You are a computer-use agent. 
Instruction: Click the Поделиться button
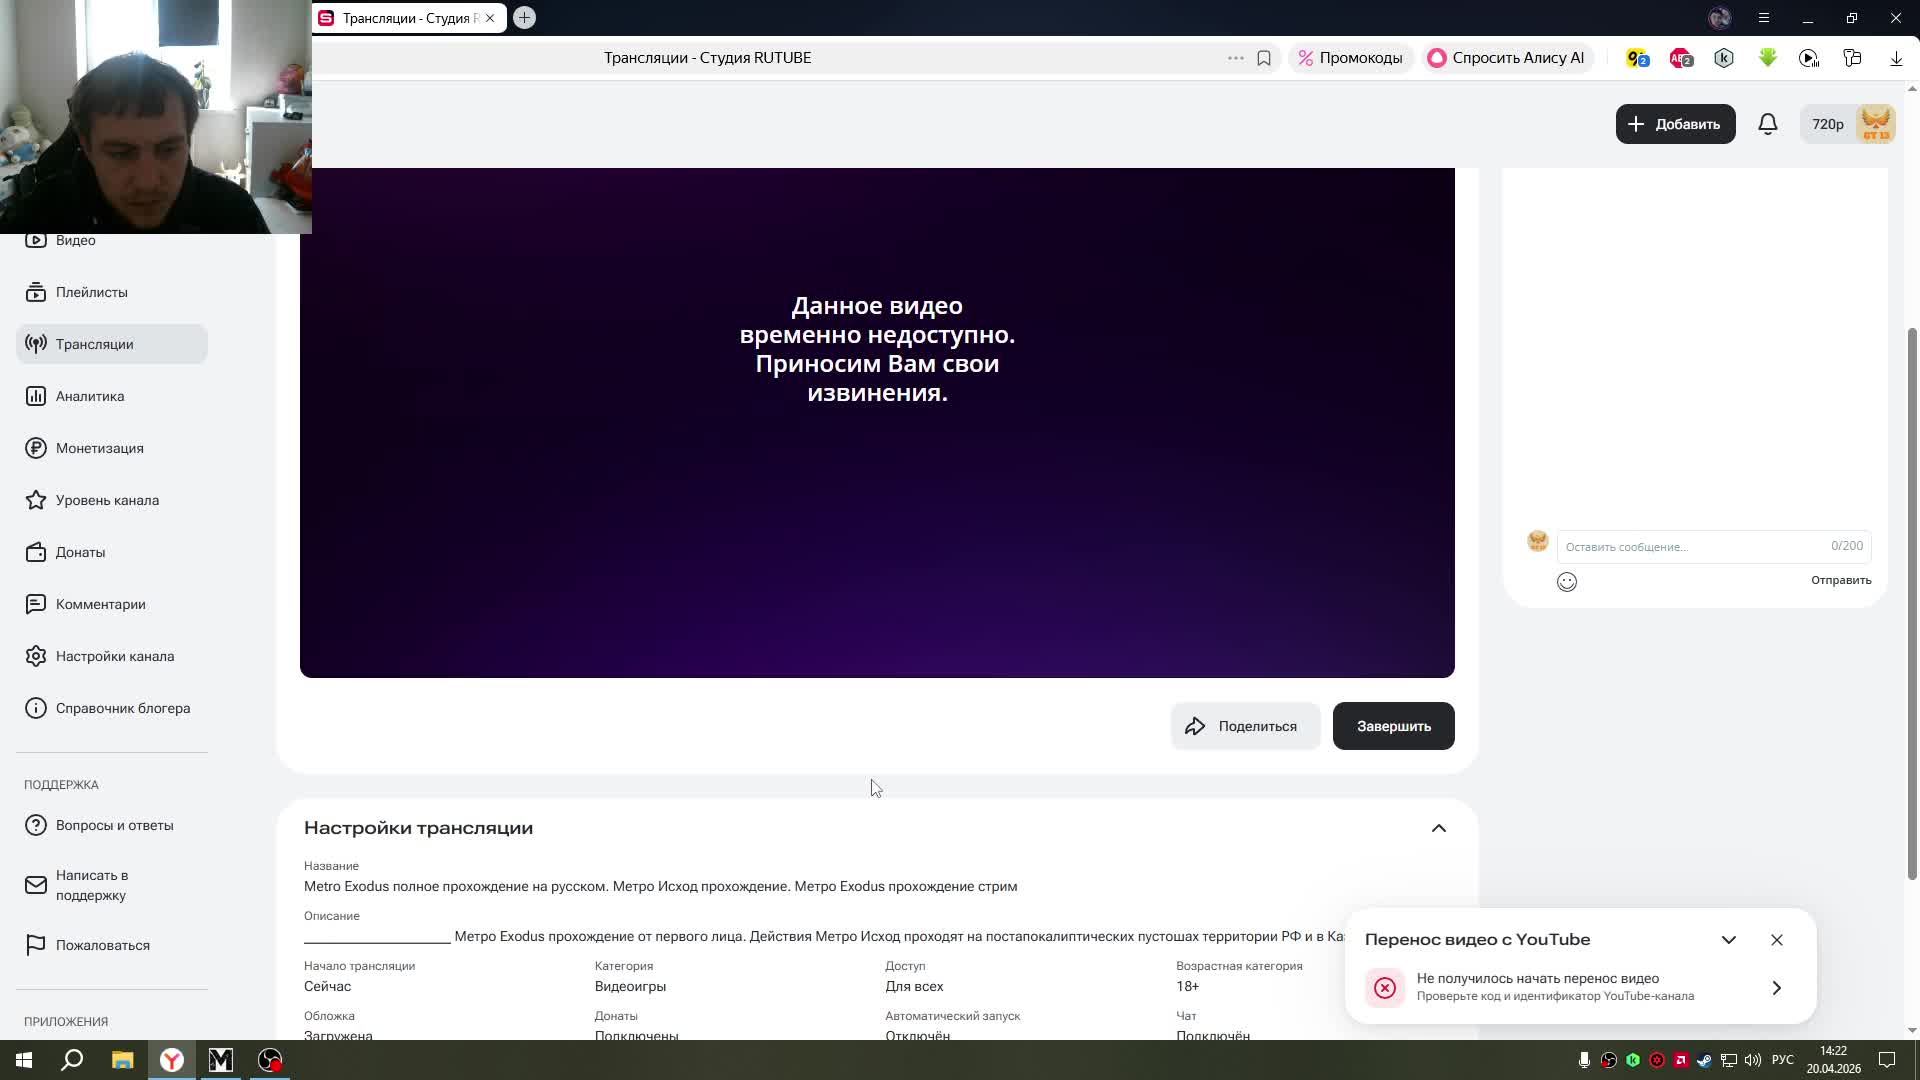click(1244, 726)
